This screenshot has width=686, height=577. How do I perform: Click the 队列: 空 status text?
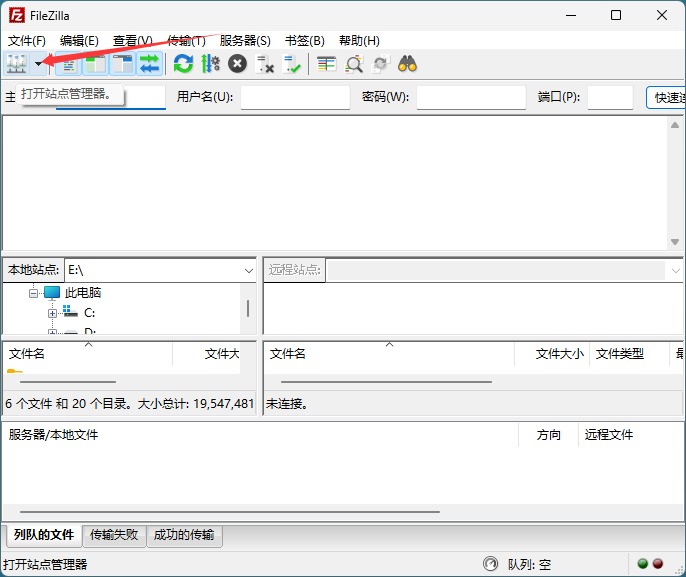click(529, 564)
